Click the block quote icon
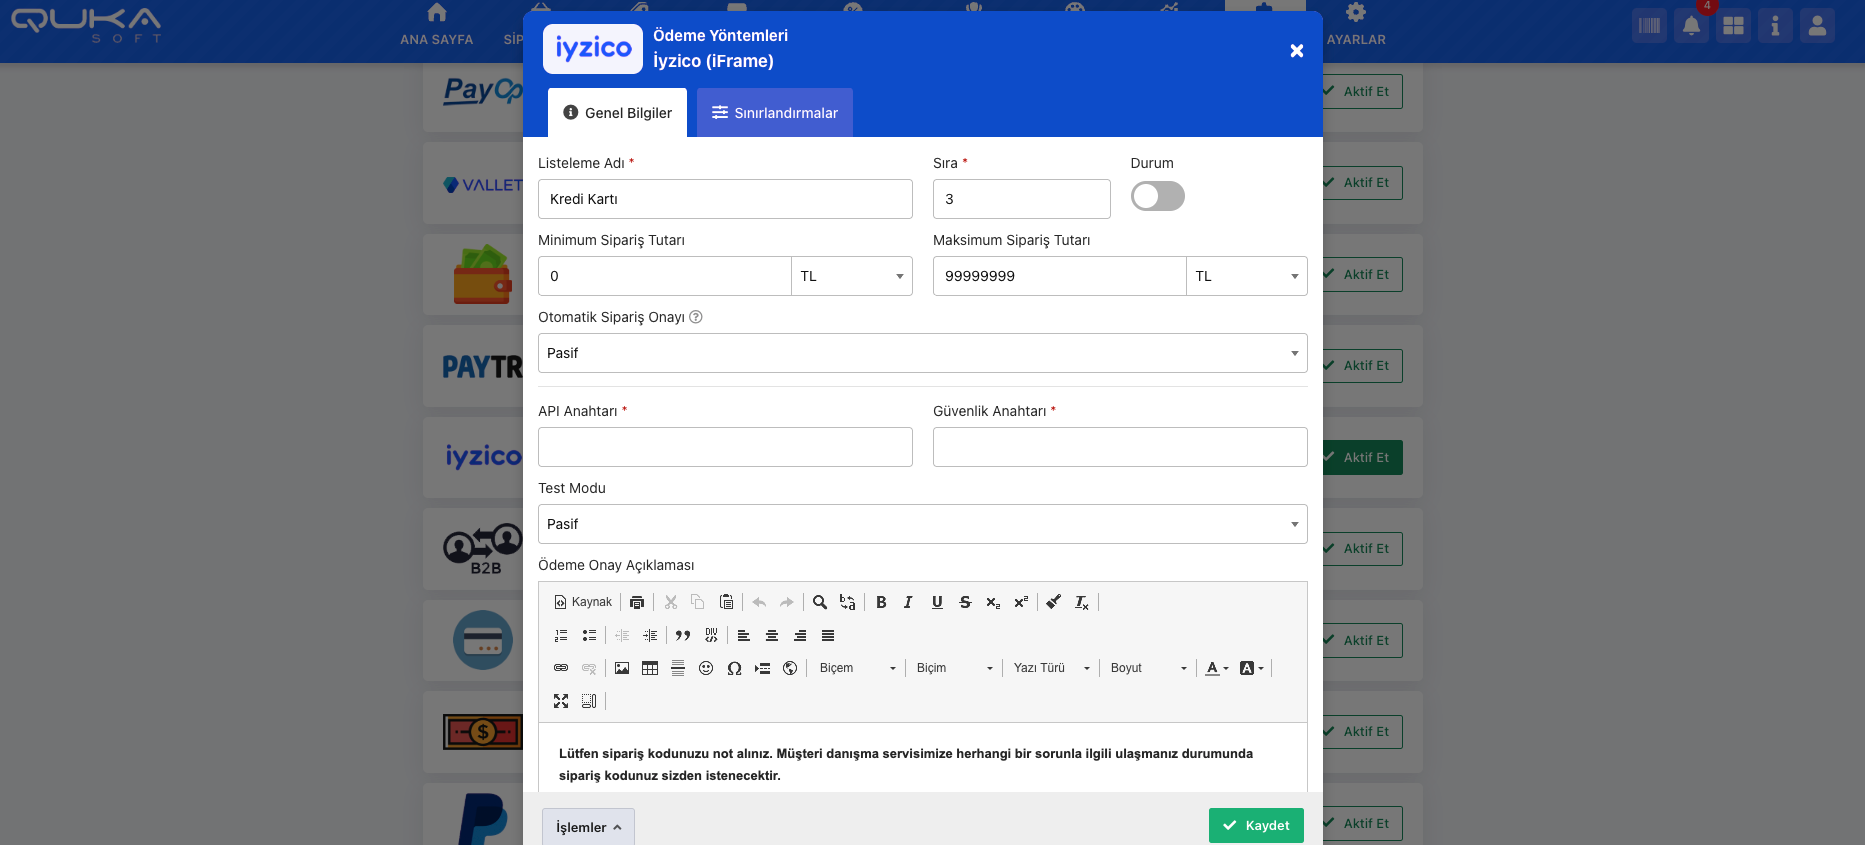Image resolution: width=1865 pixels, height=845 pixels. (683, 635)
